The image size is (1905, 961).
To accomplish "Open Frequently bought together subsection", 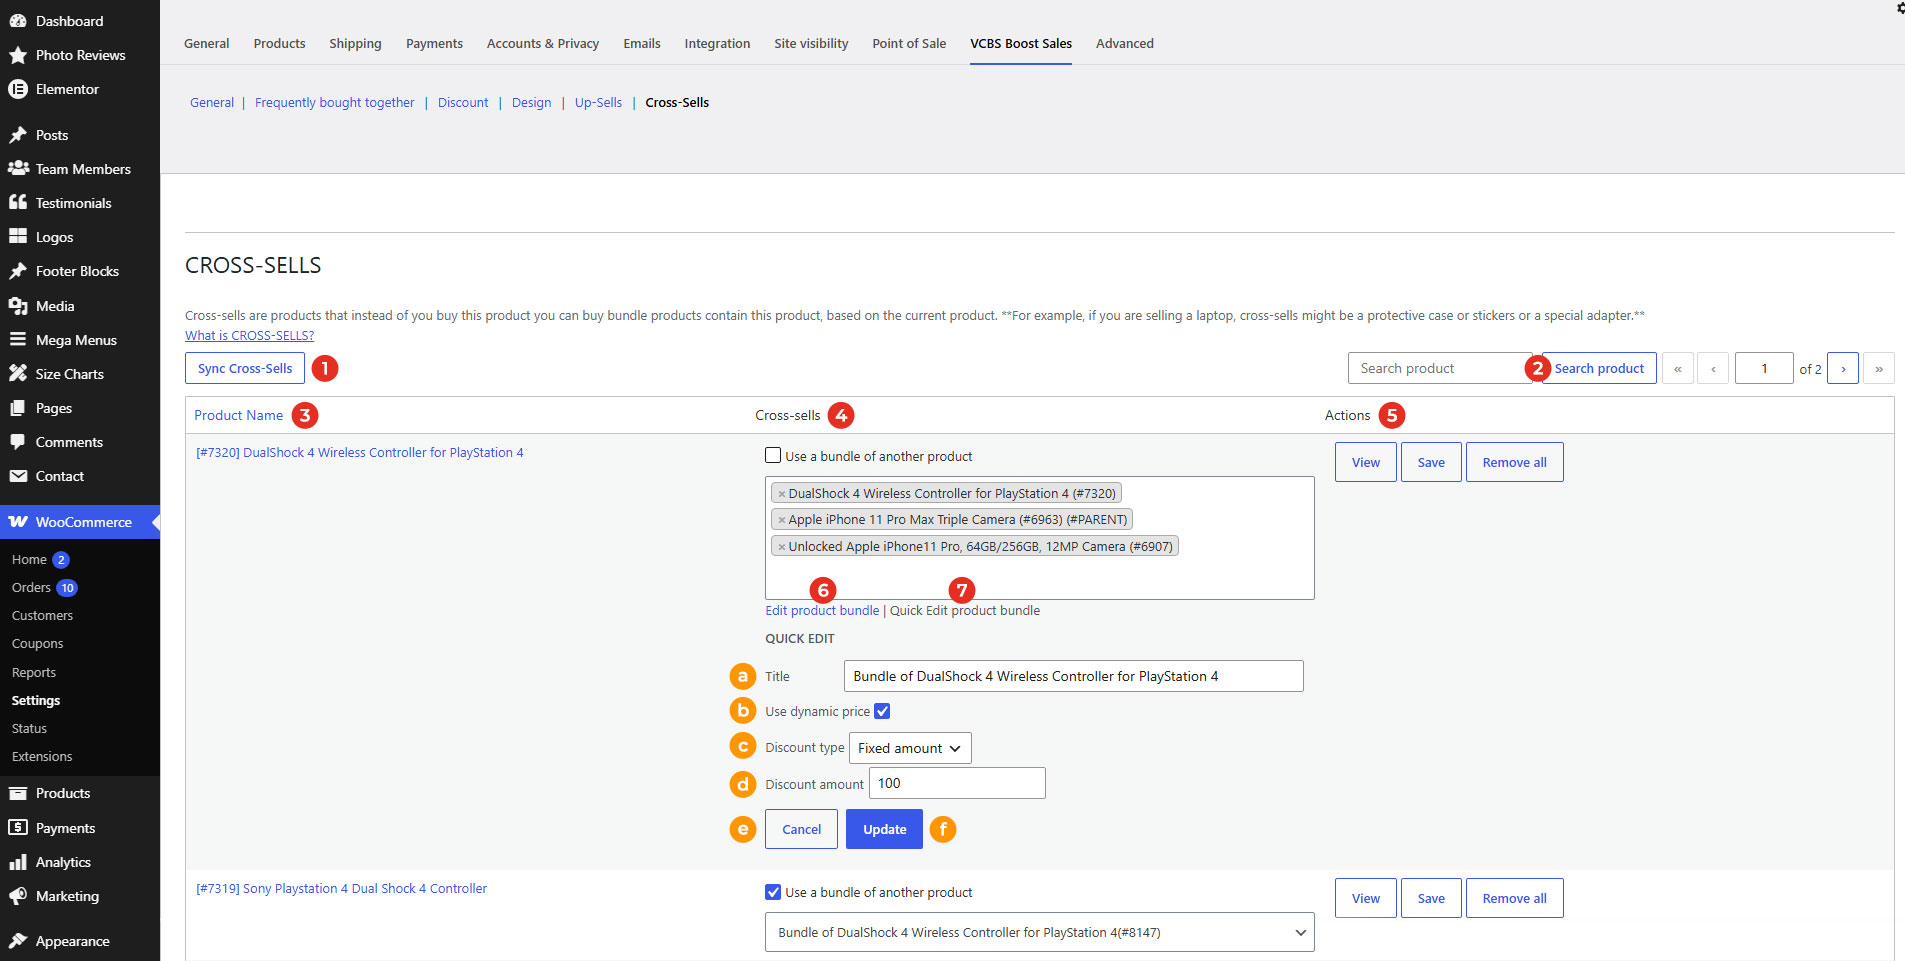I will point(335,102).
